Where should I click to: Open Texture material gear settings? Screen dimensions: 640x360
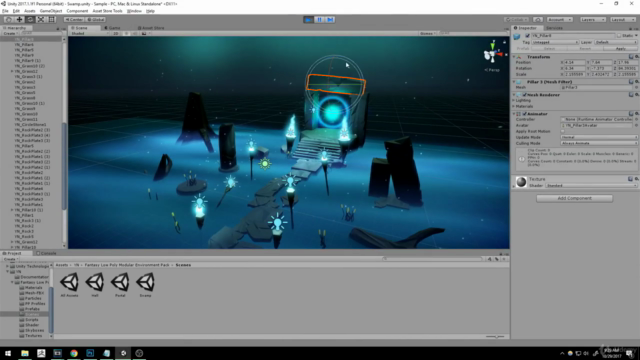point(636,179)
